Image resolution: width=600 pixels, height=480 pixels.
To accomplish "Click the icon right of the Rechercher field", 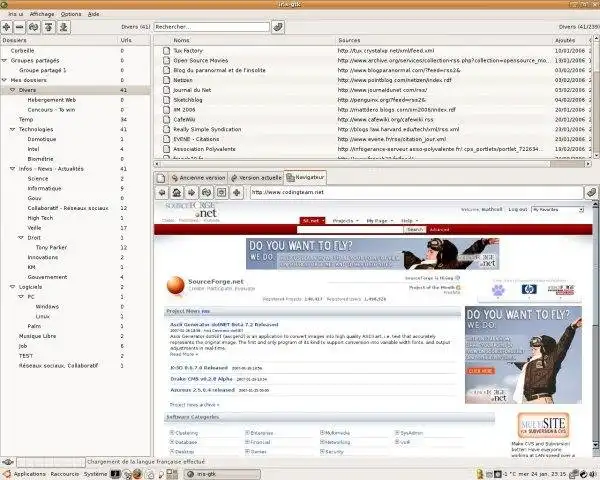I will [278, 27].
